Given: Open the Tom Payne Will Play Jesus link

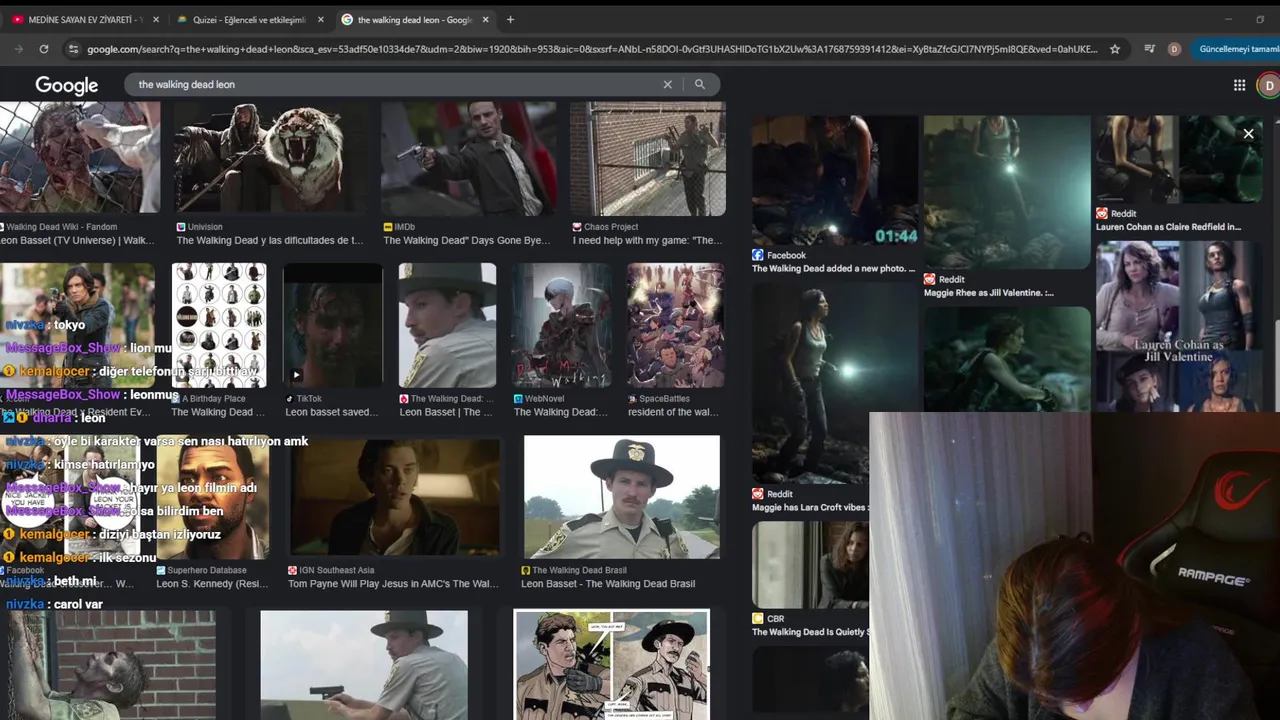Looking at the screenshot, I should tap(393, 584).
